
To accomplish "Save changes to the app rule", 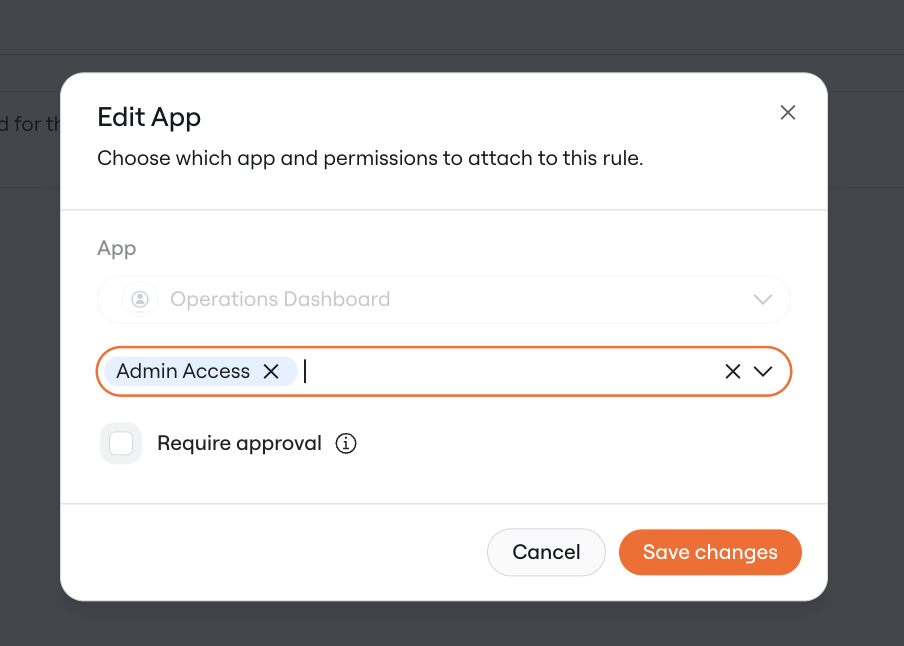I will (710, 552).
